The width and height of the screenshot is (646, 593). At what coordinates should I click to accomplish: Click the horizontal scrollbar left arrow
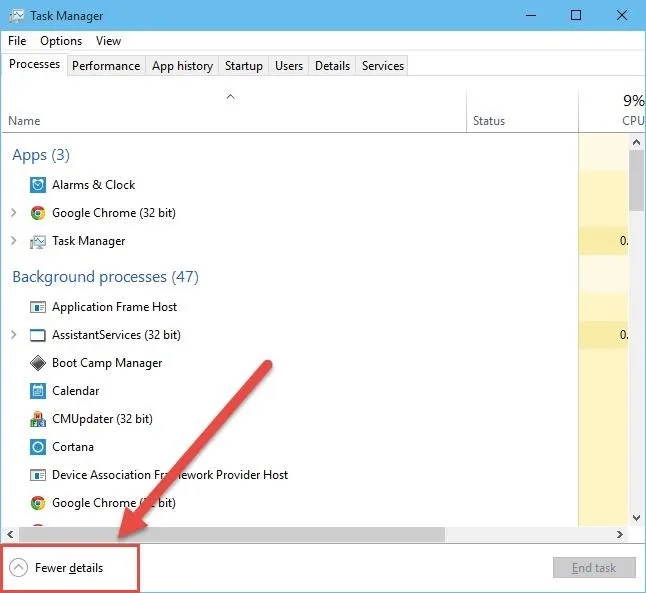[10, 534]
